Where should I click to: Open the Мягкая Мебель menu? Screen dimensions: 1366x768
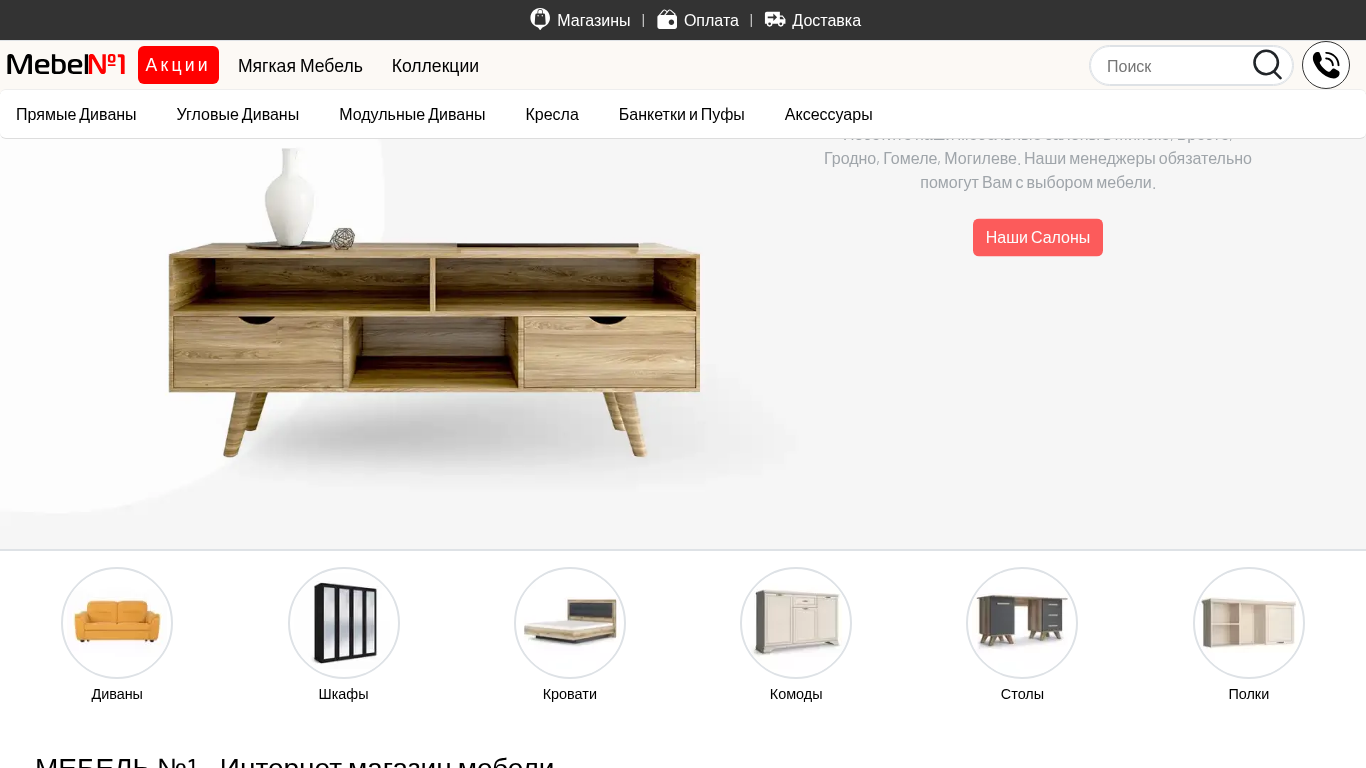(x=300, y=66)
